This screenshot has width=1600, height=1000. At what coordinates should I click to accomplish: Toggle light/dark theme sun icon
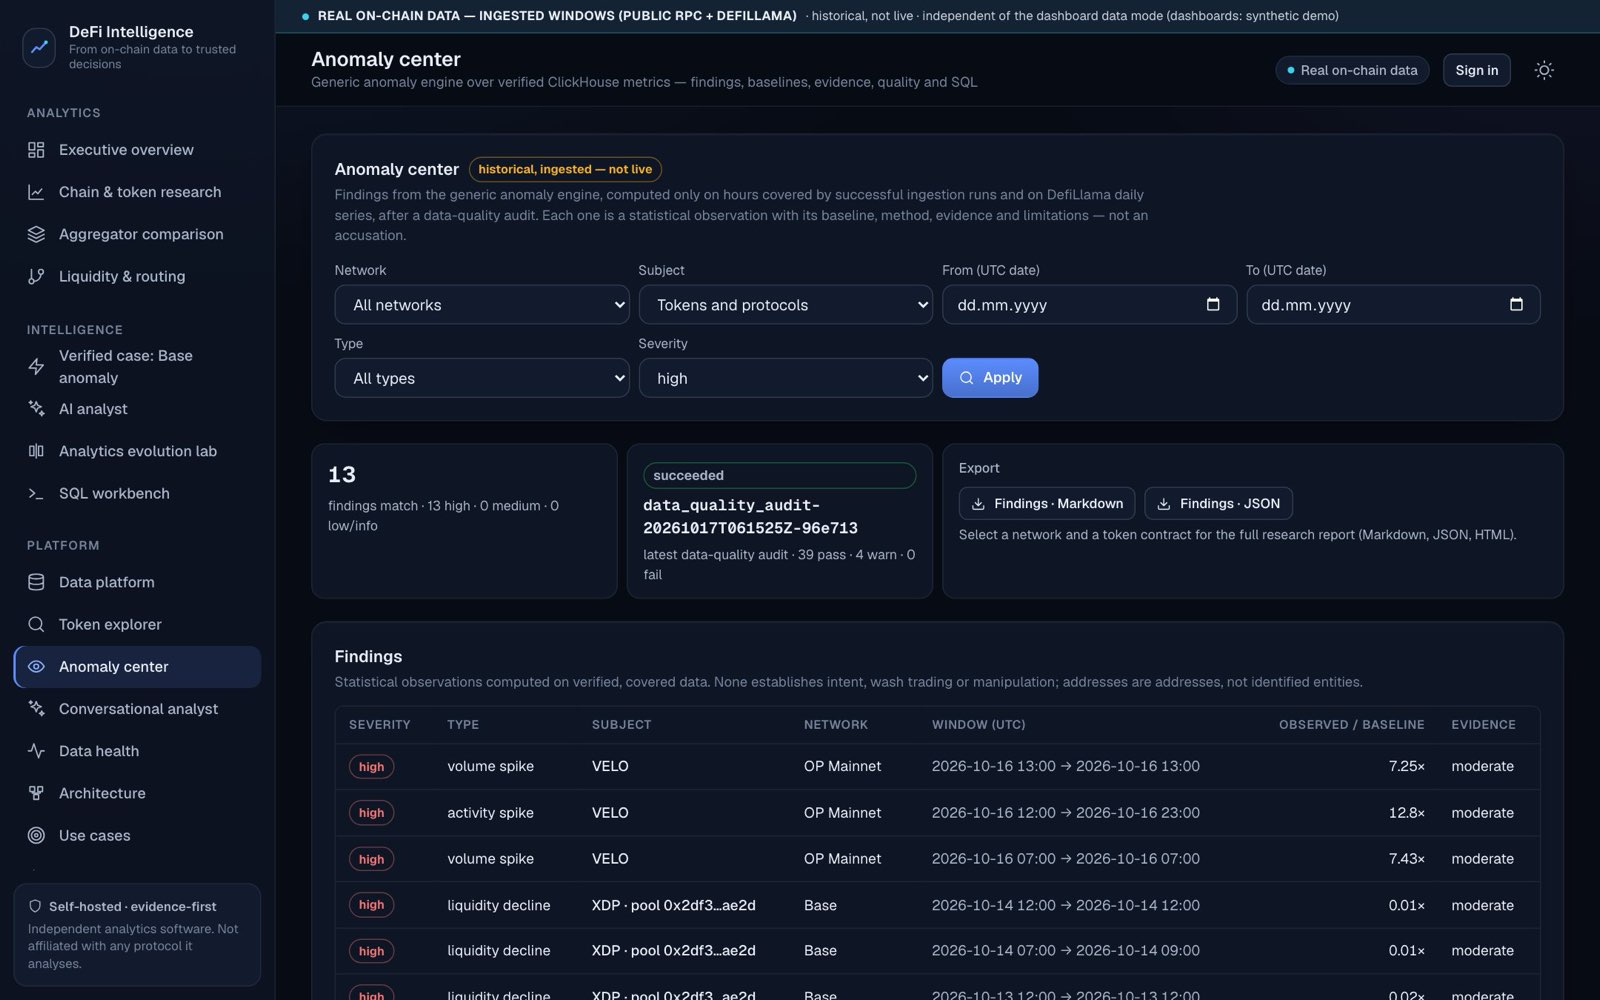tap(1544, 70)
